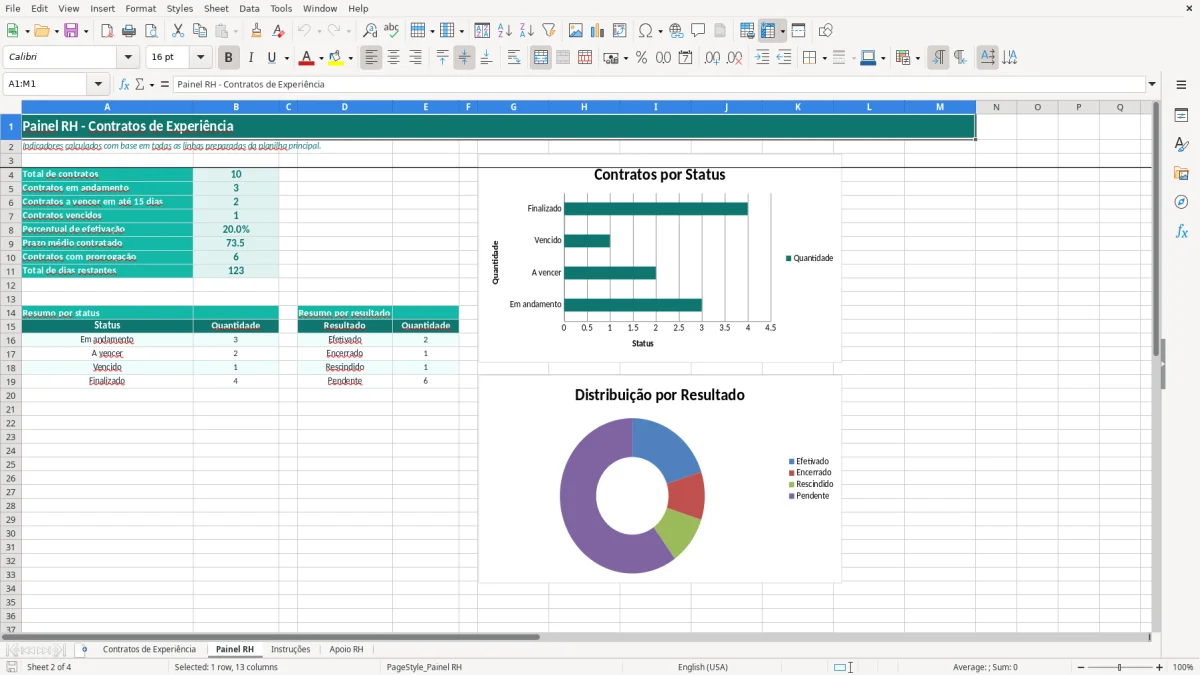This screenshot has width=1200, height=675.
Task: Open Find & Replace
Action: [370, 31]
